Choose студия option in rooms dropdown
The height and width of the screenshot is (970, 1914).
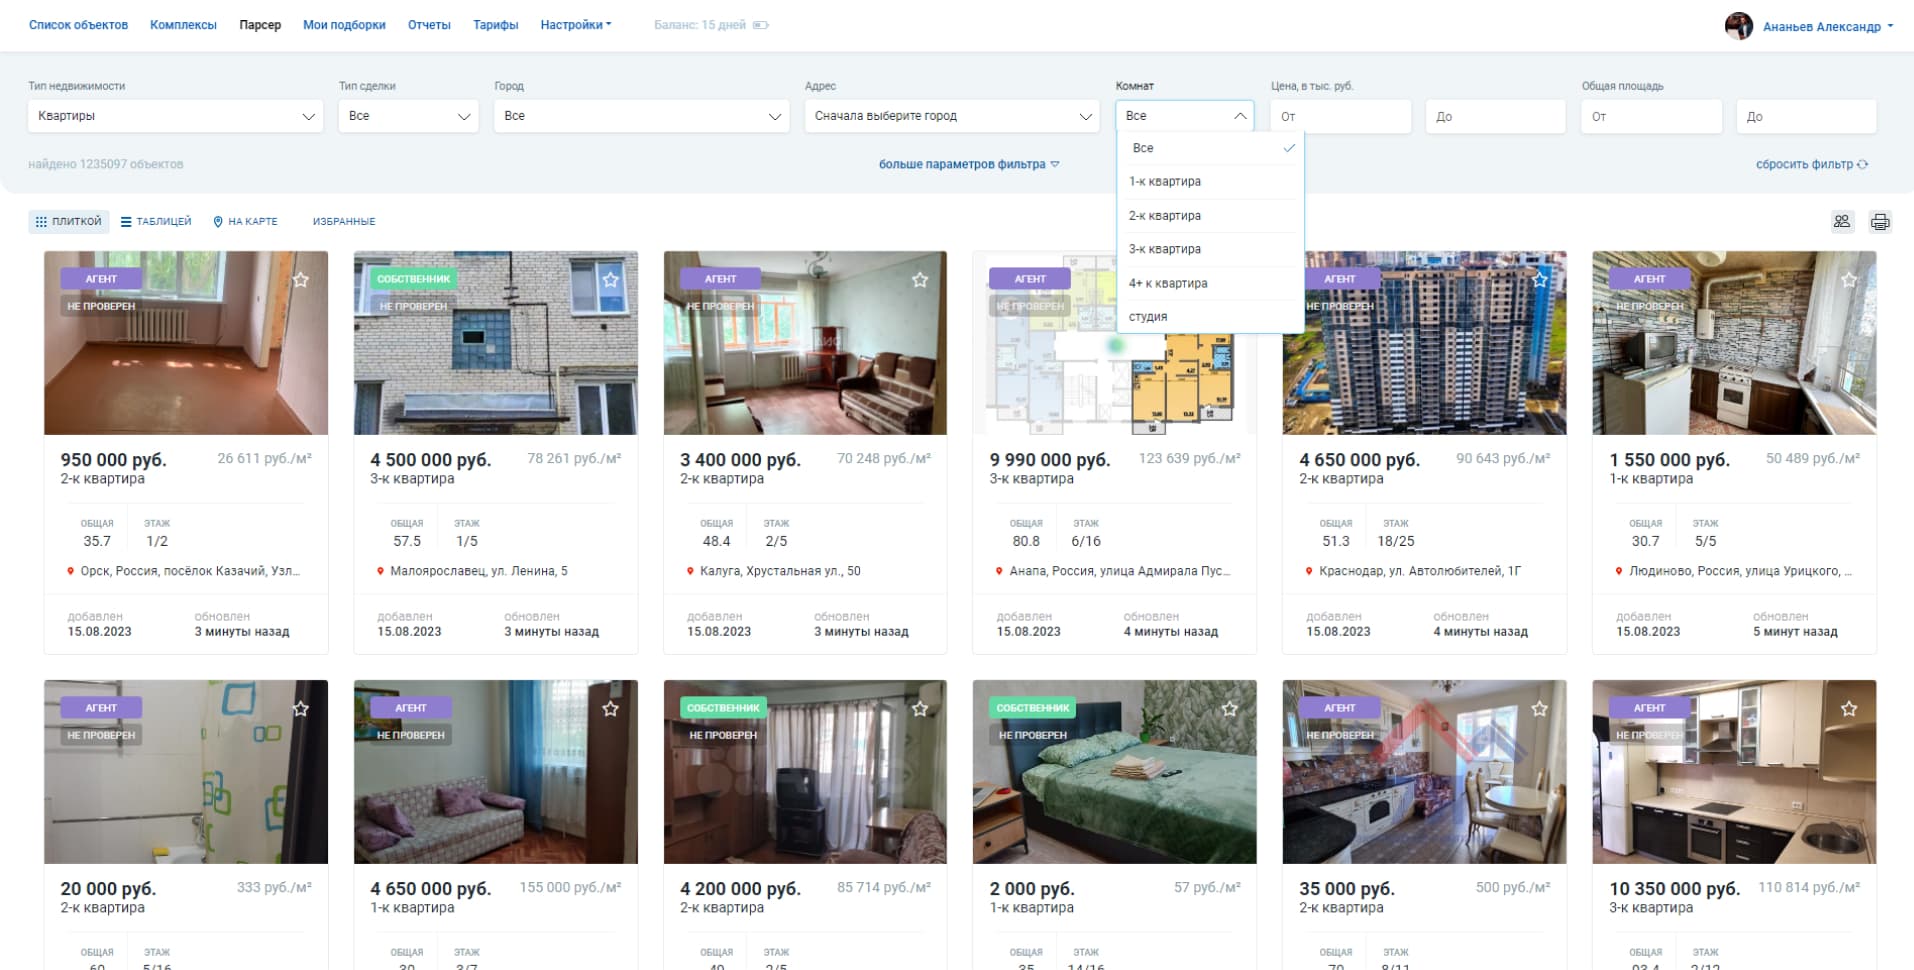point(1148,317)
